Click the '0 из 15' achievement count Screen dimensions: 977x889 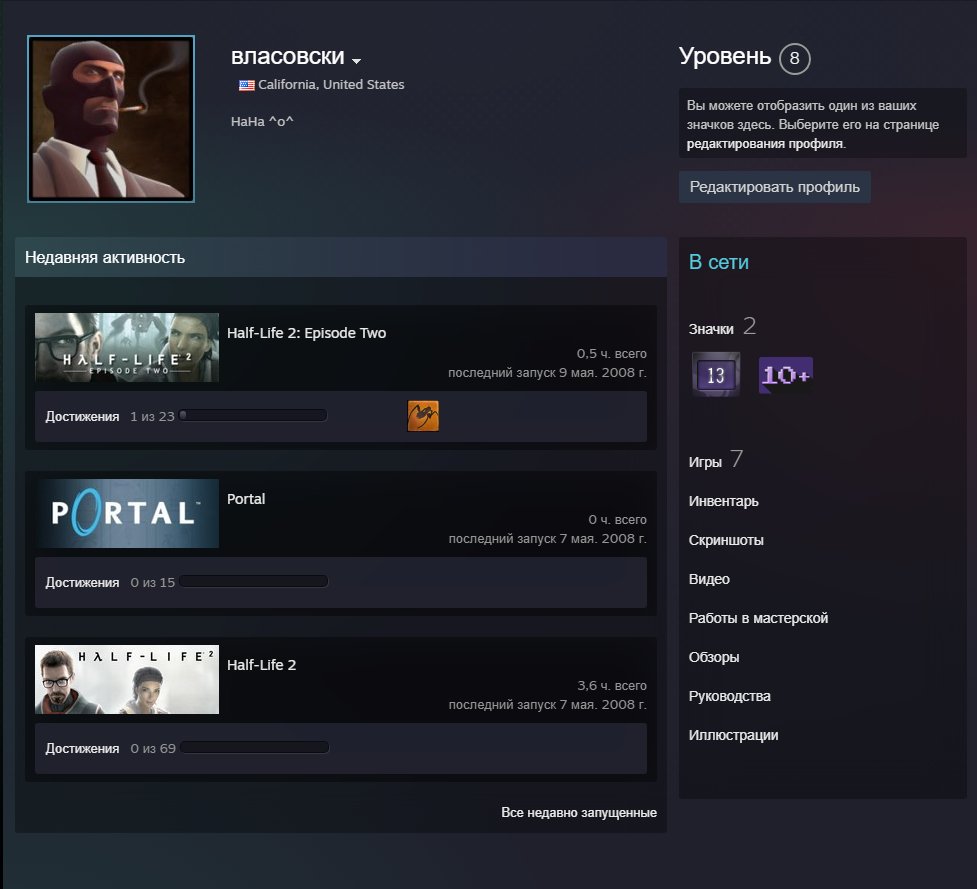click(x=153, y=582)
